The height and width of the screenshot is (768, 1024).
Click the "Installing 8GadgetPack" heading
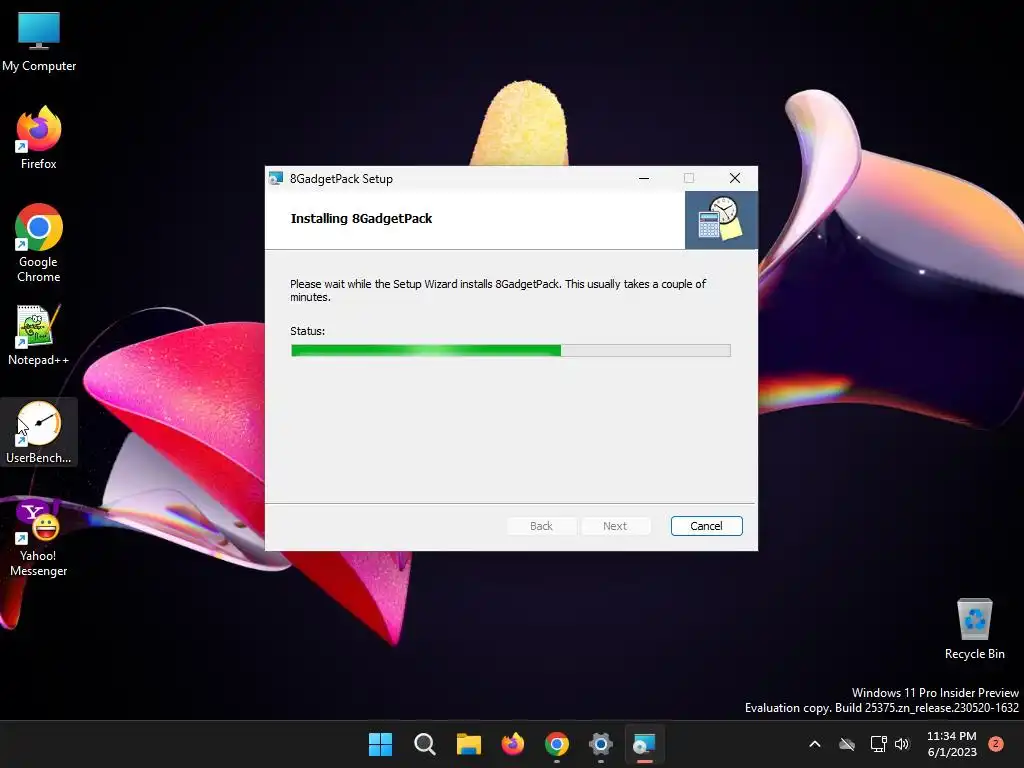pyautogui.click(x=361, y=219)
